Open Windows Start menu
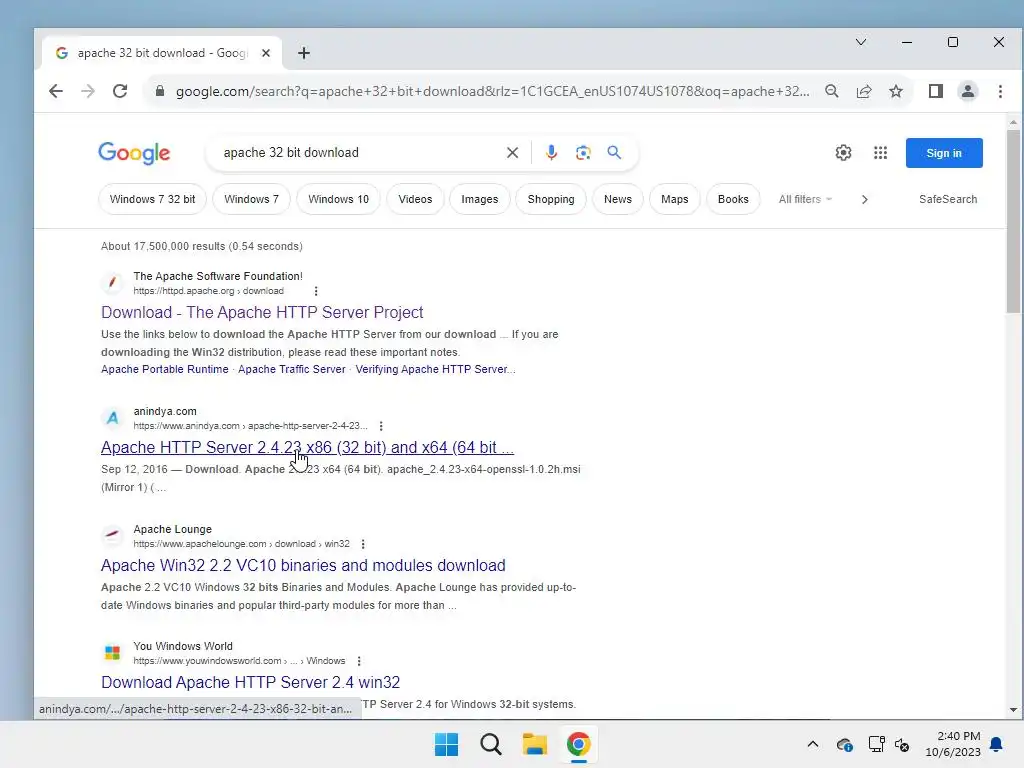This screenshot has height=768, width=1024. (447, 744)
